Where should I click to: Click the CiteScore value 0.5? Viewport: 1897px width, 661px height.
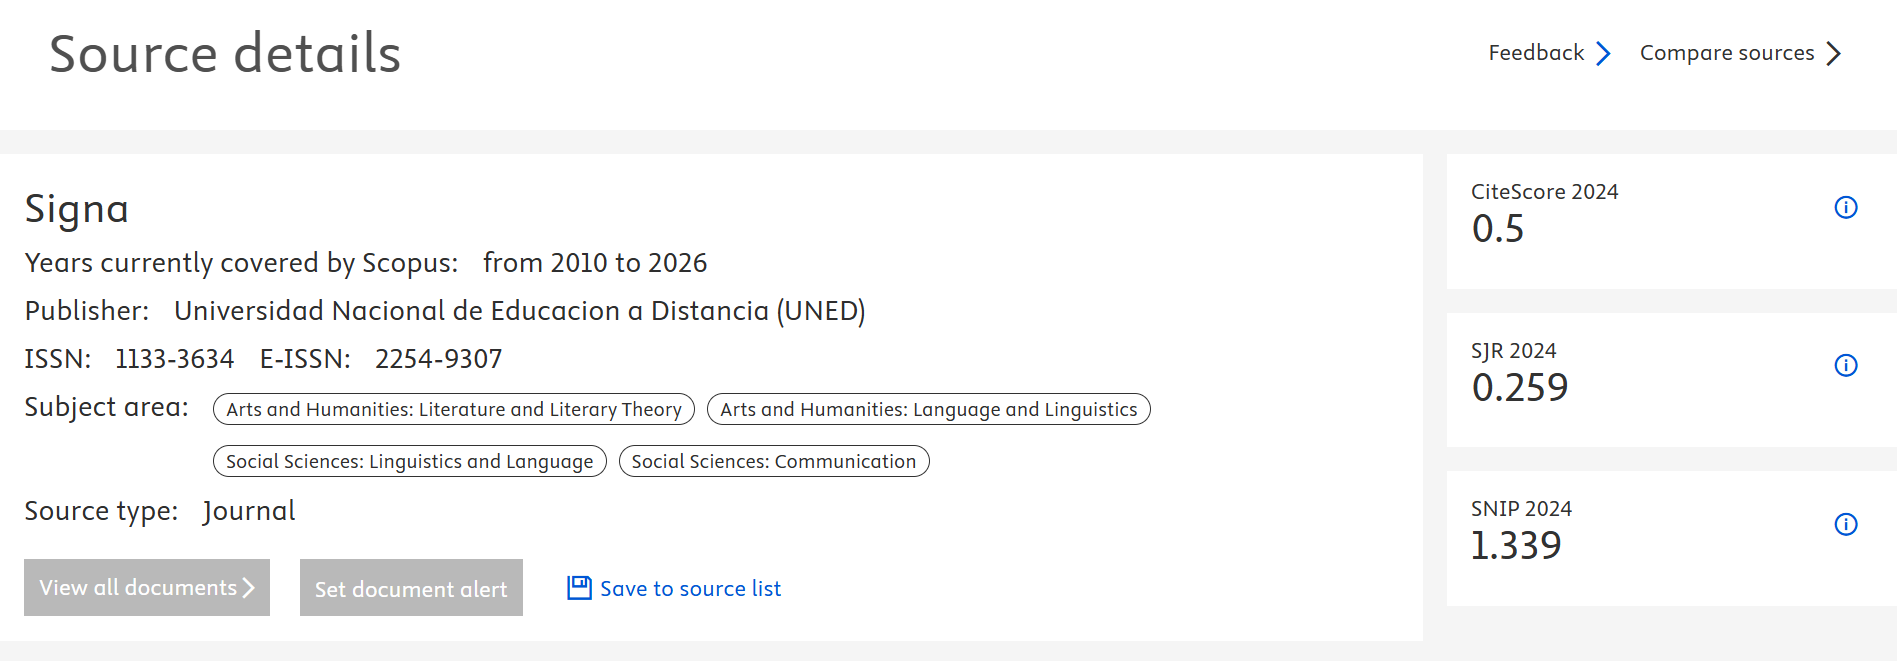pyautogui.click(x=1497, y=229)
